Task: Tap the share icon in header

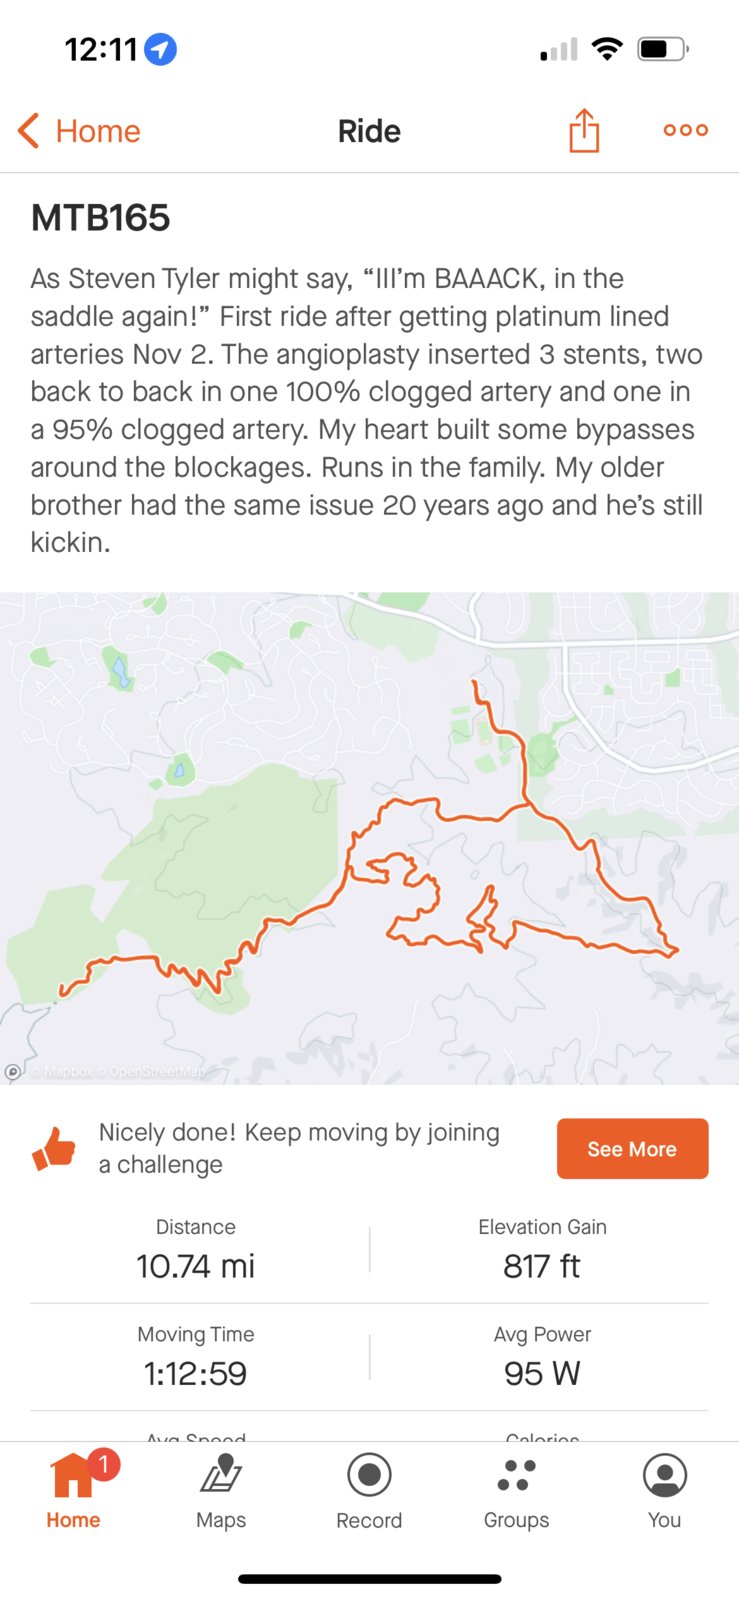Action: pyautogui.click(x=584, y=130)
